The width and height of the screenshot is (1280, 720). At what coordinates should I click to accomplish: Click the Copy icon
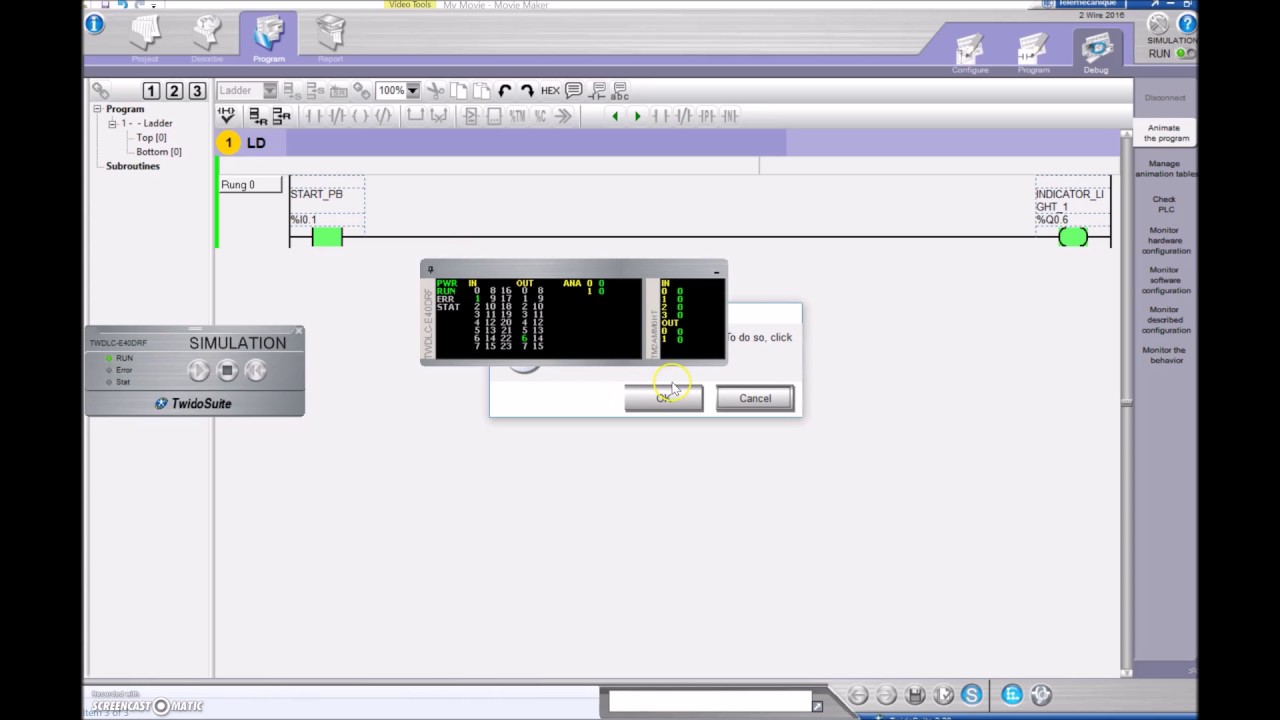point(459,91)
